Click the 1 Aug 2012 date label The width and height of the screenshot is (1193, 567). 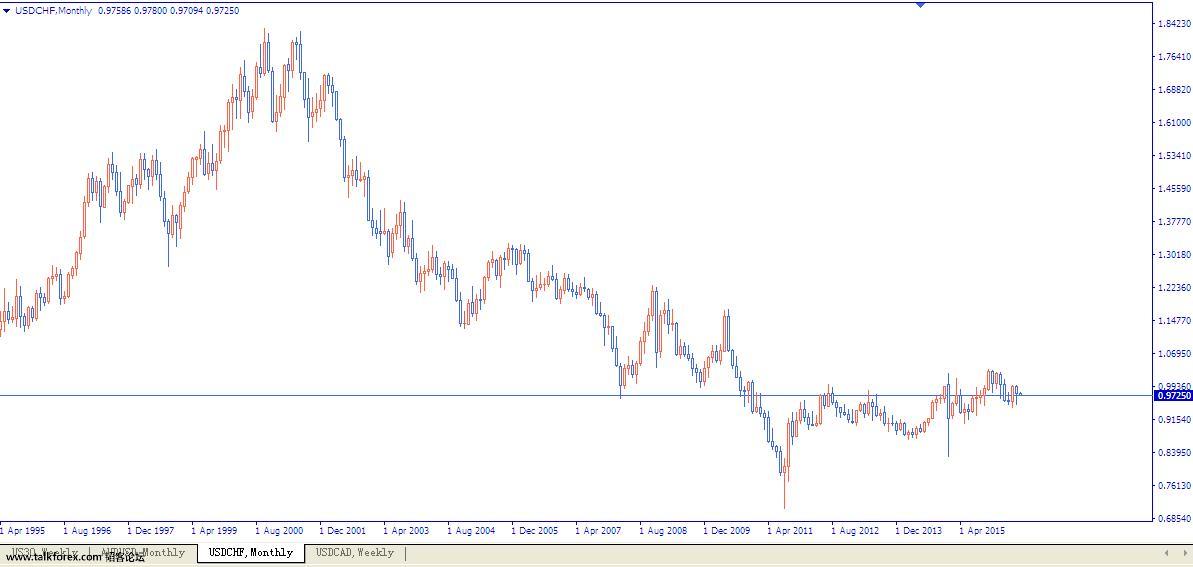[854, 530]
